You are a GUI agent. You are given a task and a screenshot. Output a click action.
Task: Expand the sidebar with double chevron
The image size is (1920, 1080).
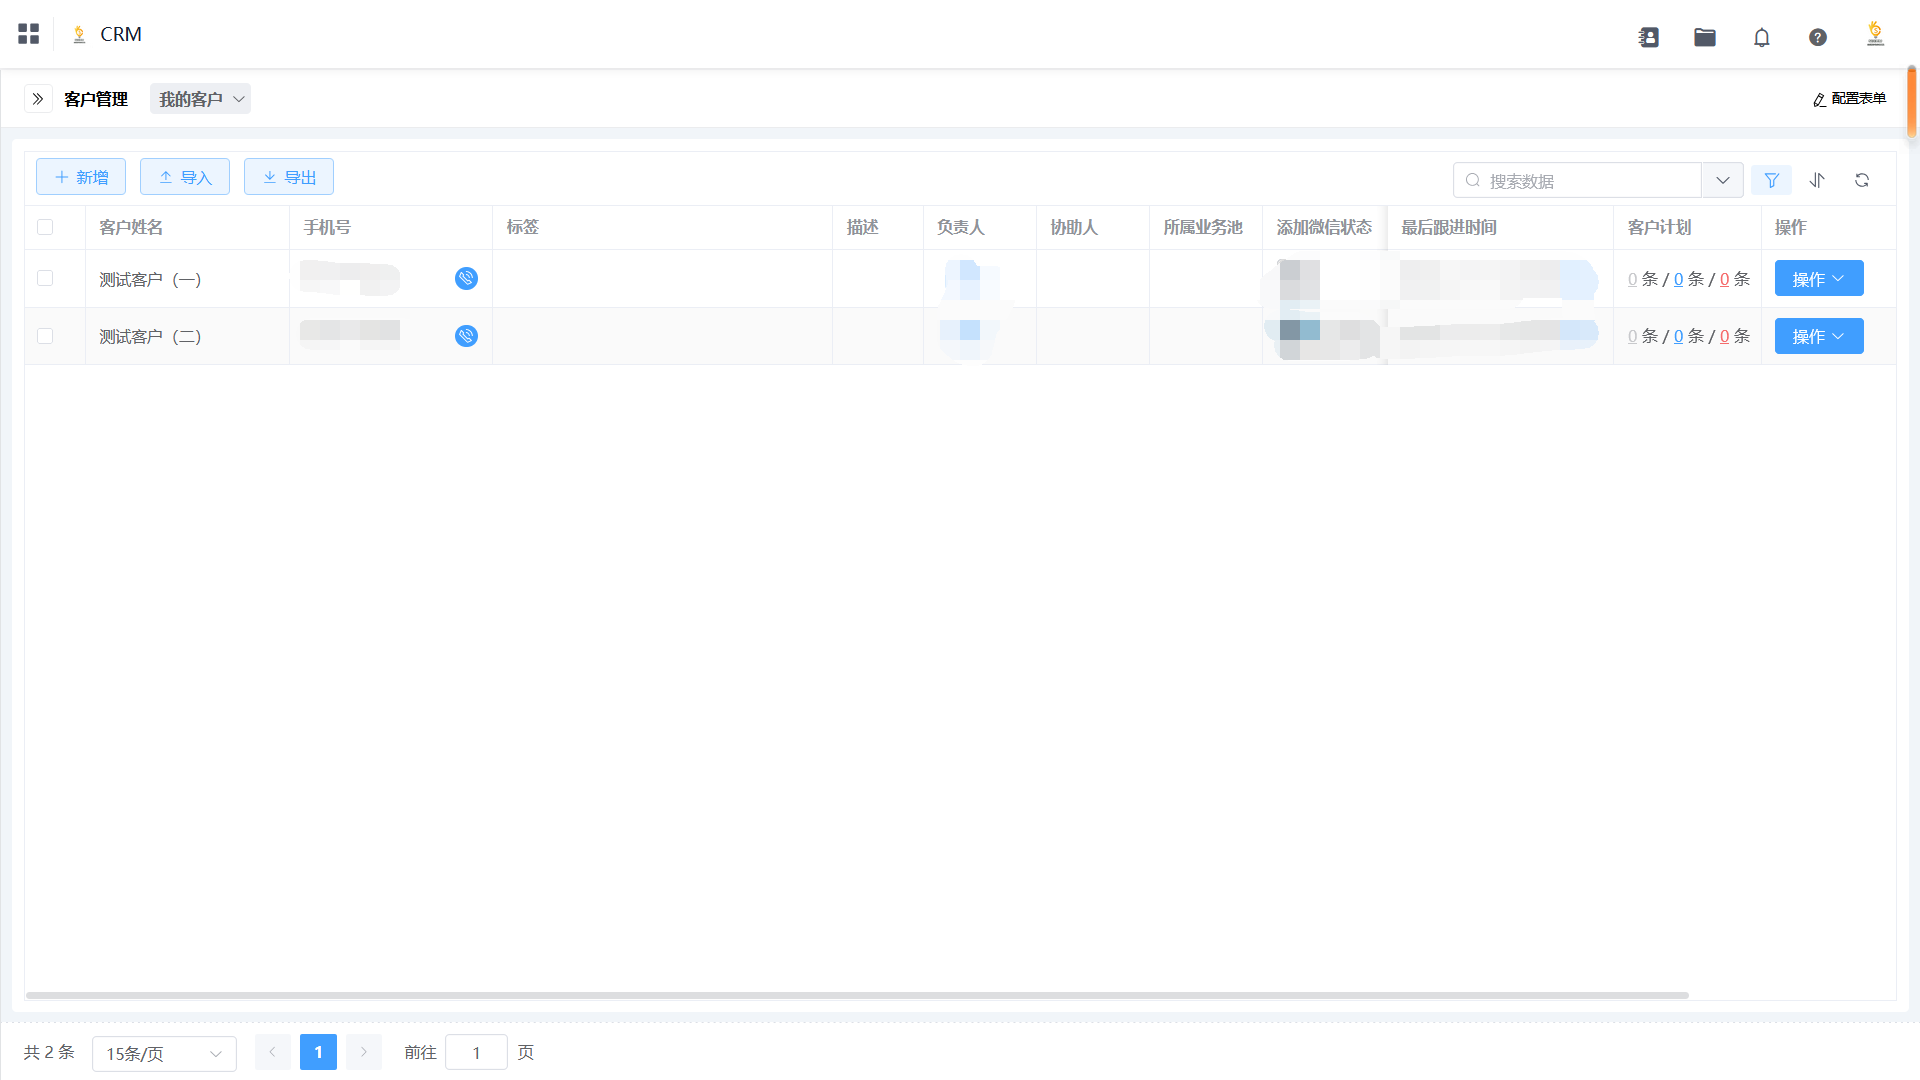tap(38, 99)
